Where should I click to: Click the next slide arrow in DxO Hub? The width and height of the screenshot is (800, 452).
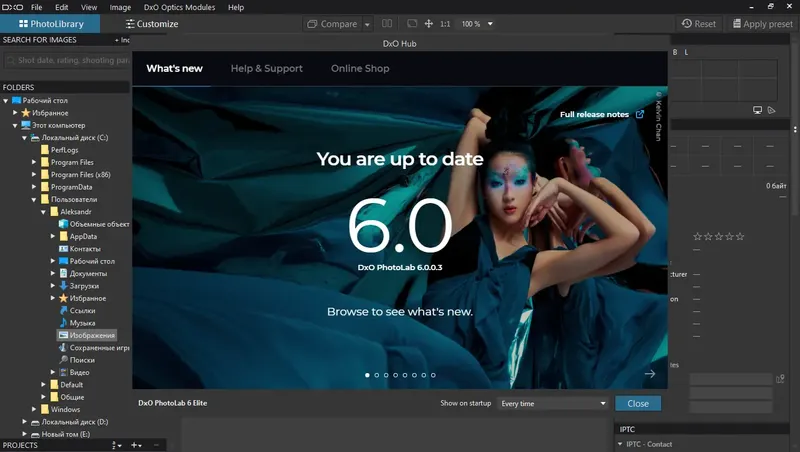tap(649, 373)
